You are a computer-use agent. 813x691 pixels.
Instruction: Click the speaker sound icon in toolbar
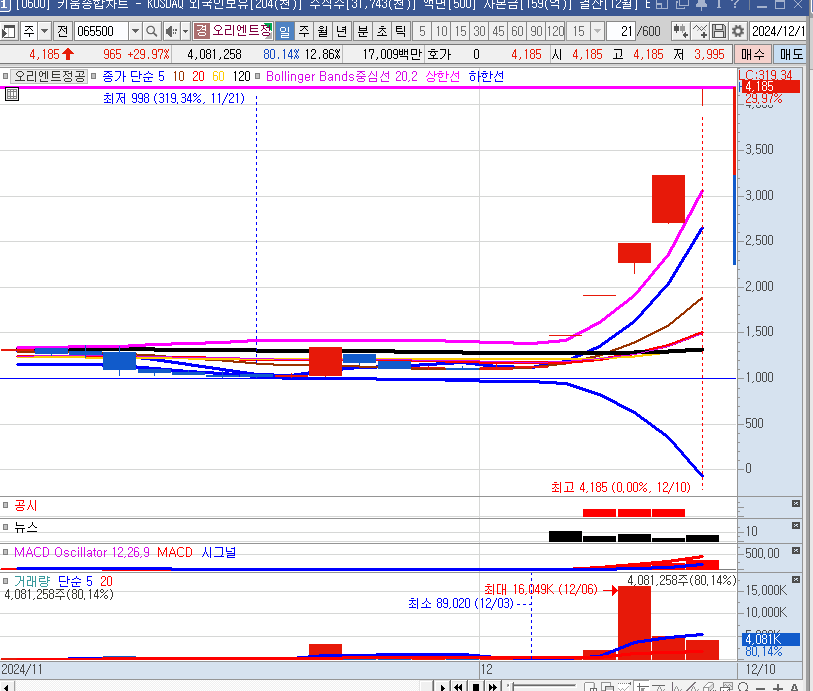172,31
